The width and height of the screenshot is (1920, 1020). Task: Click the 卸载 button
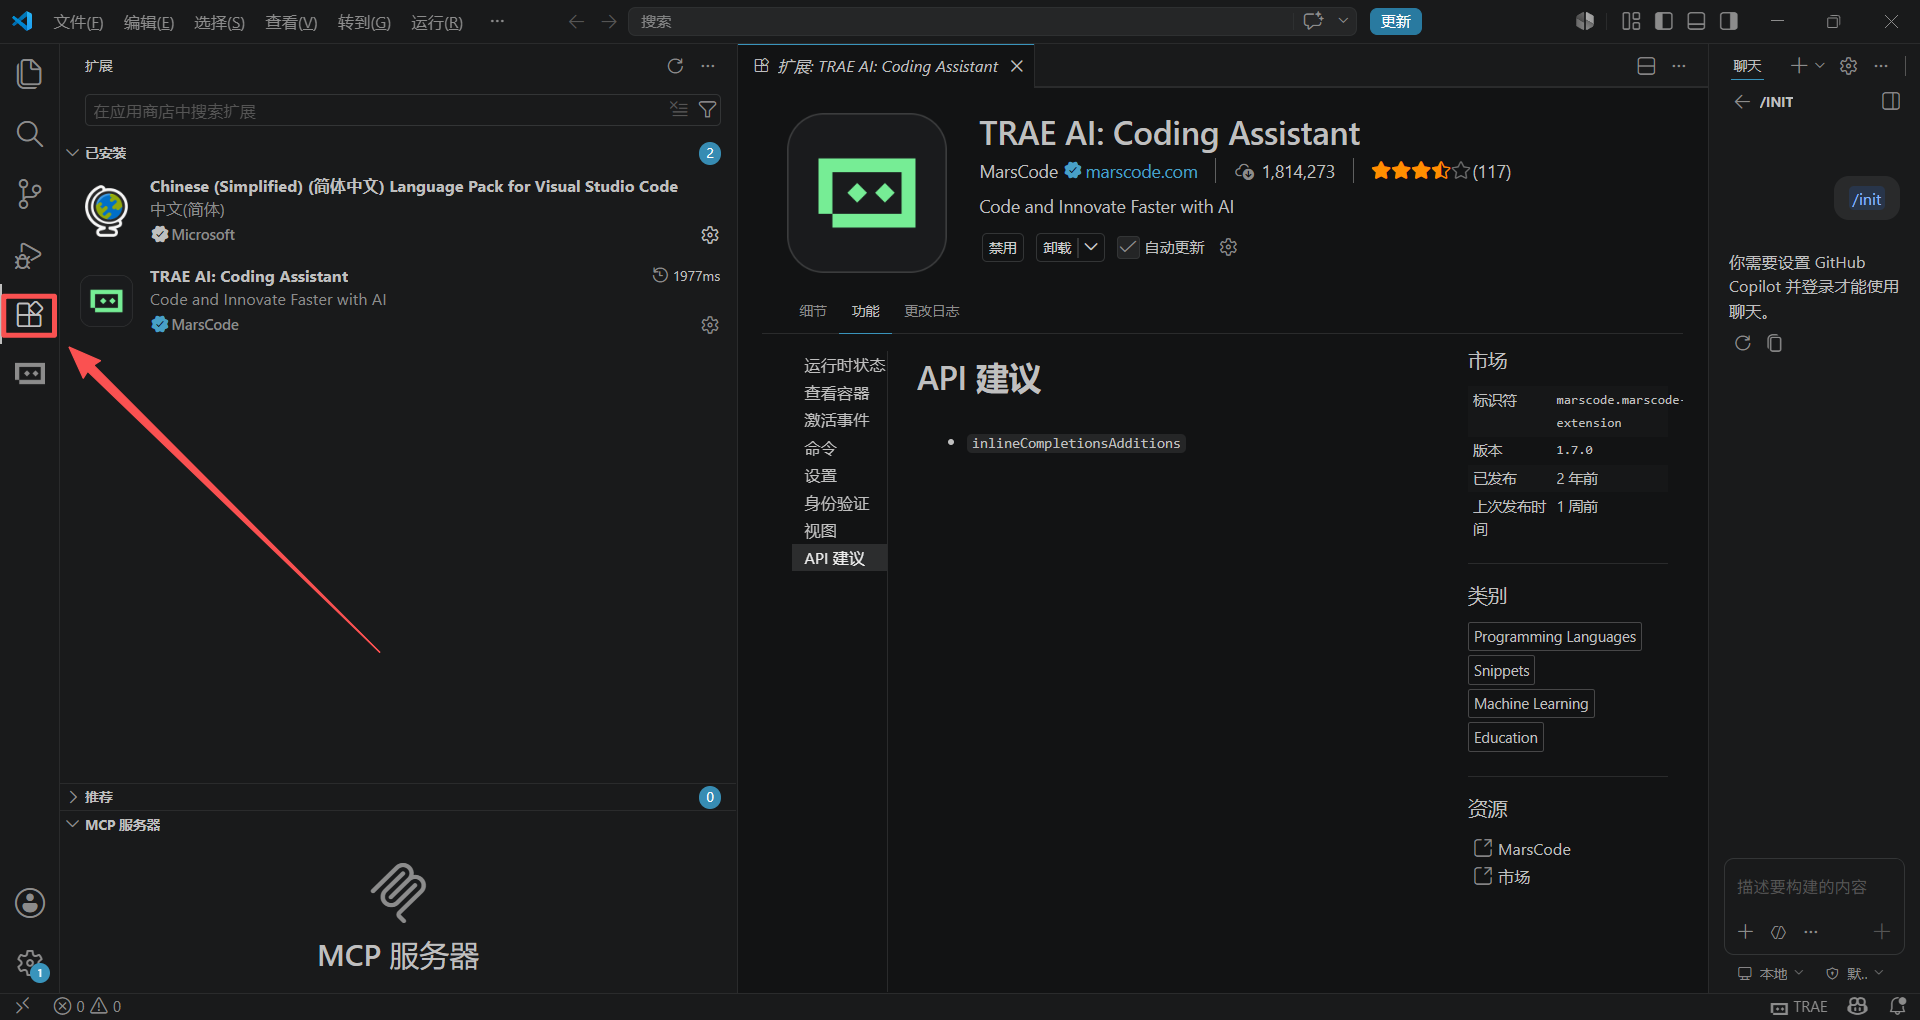[1057, 247]
